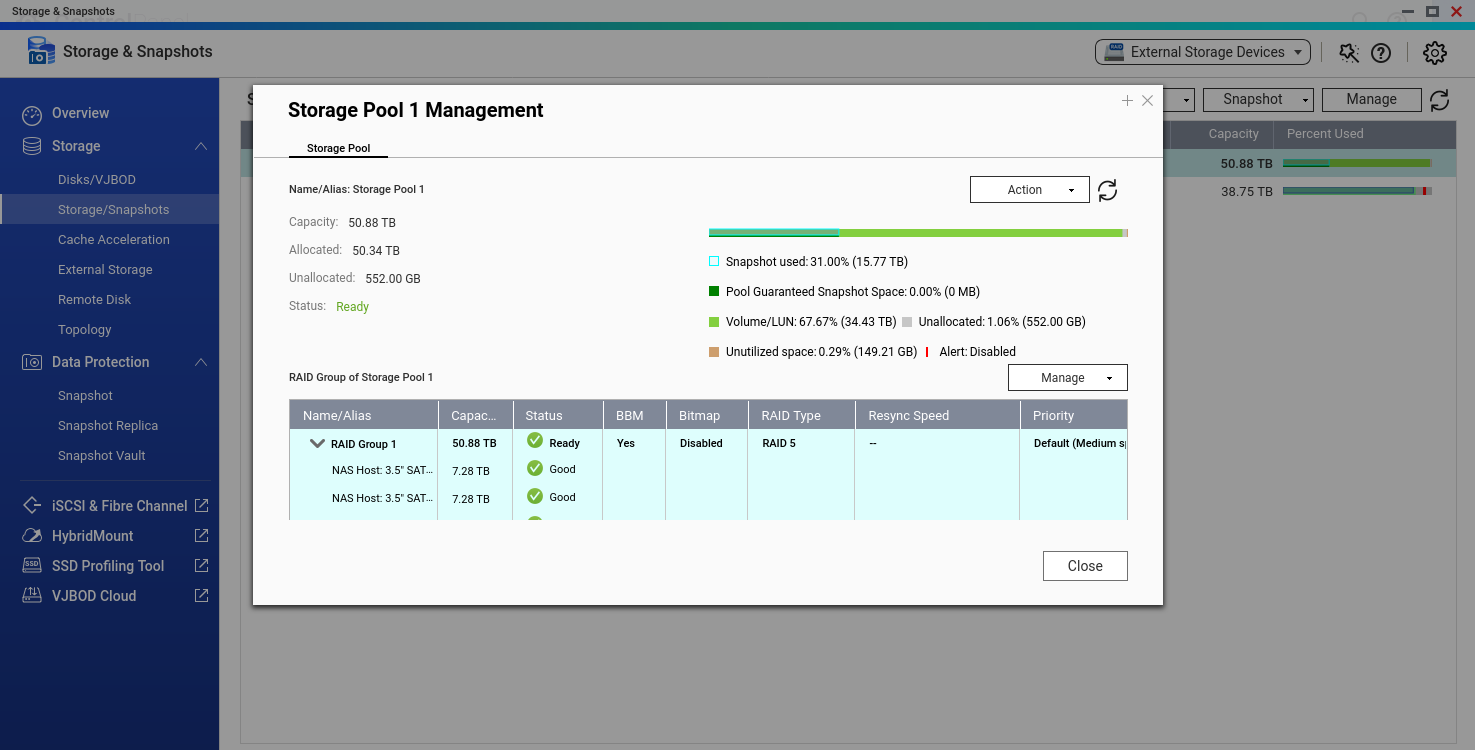The height and width of the screenshot is (750, 1475).
Task: Open global settings gear icon
Action: coord(1434,53)
